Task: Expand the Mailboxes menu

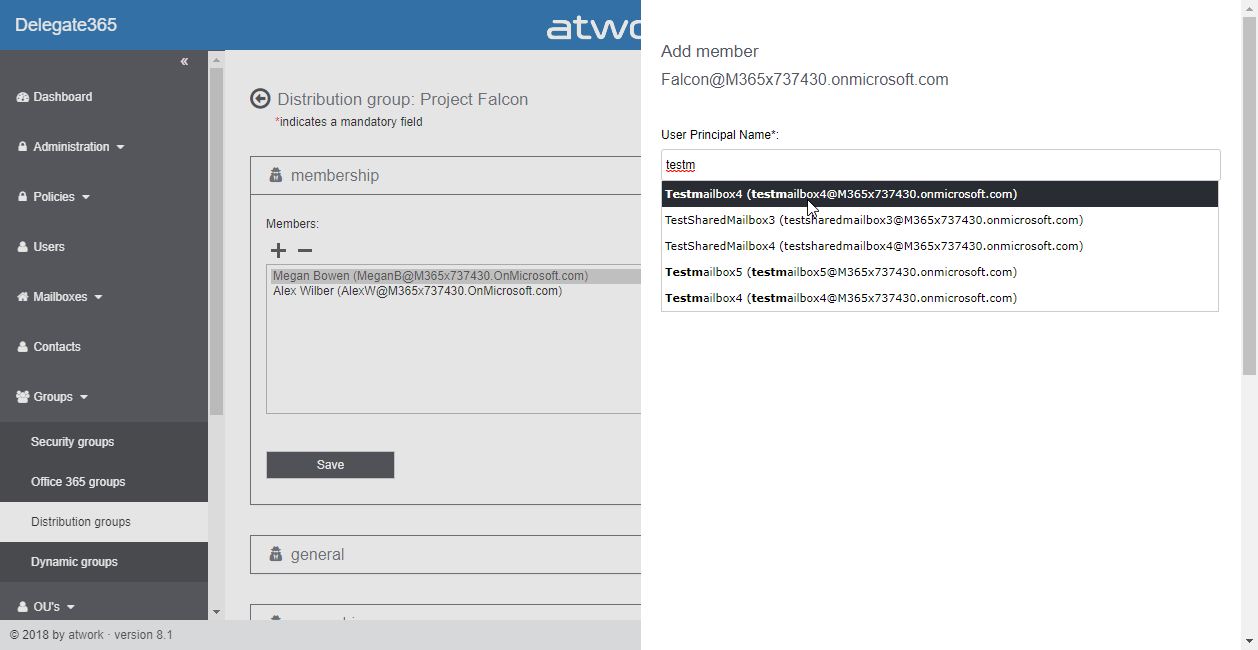Action: pyautogui.click(x=62, y=297)
